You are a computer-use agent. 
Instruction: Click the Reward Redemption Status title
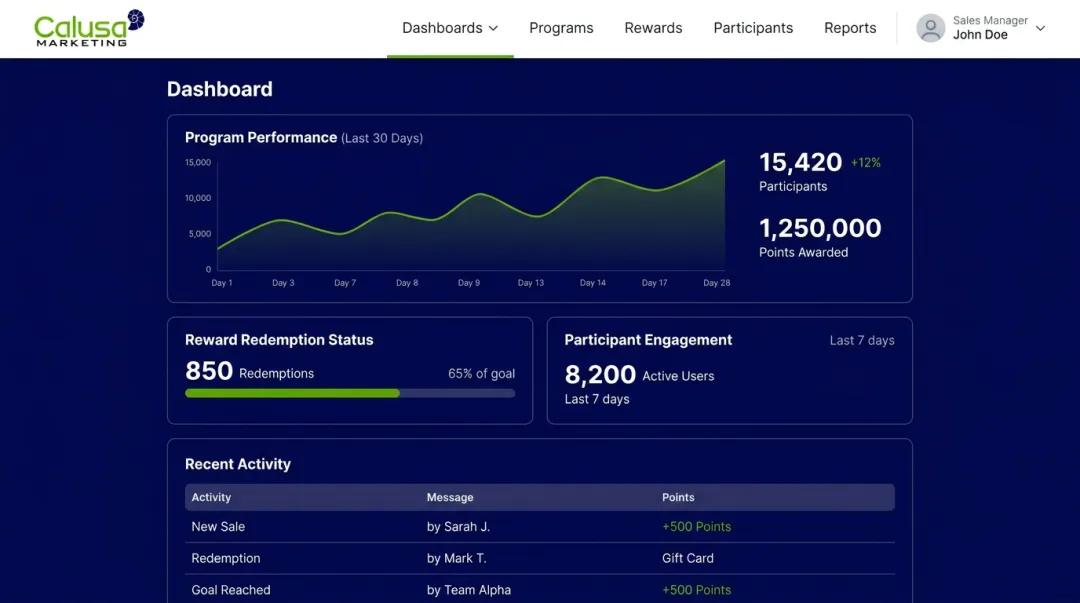point(279,340)
